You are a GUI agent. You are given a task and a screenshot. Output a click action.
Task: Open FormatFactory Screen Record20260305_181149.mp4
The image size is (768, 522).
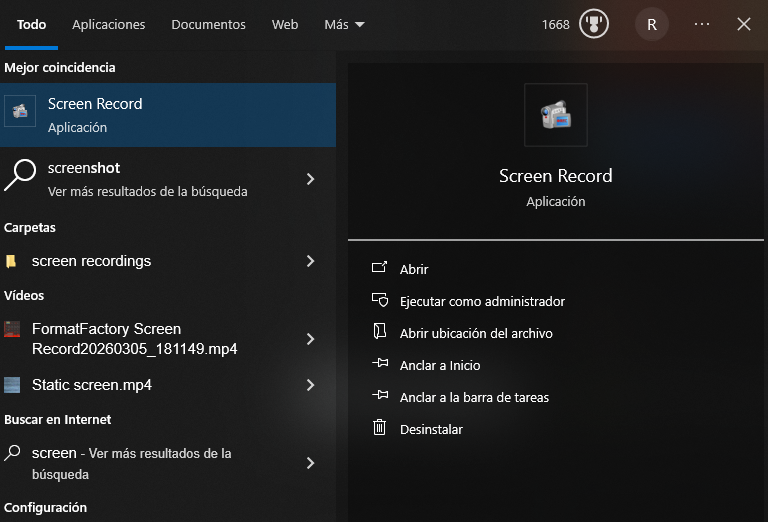[168, 339]
